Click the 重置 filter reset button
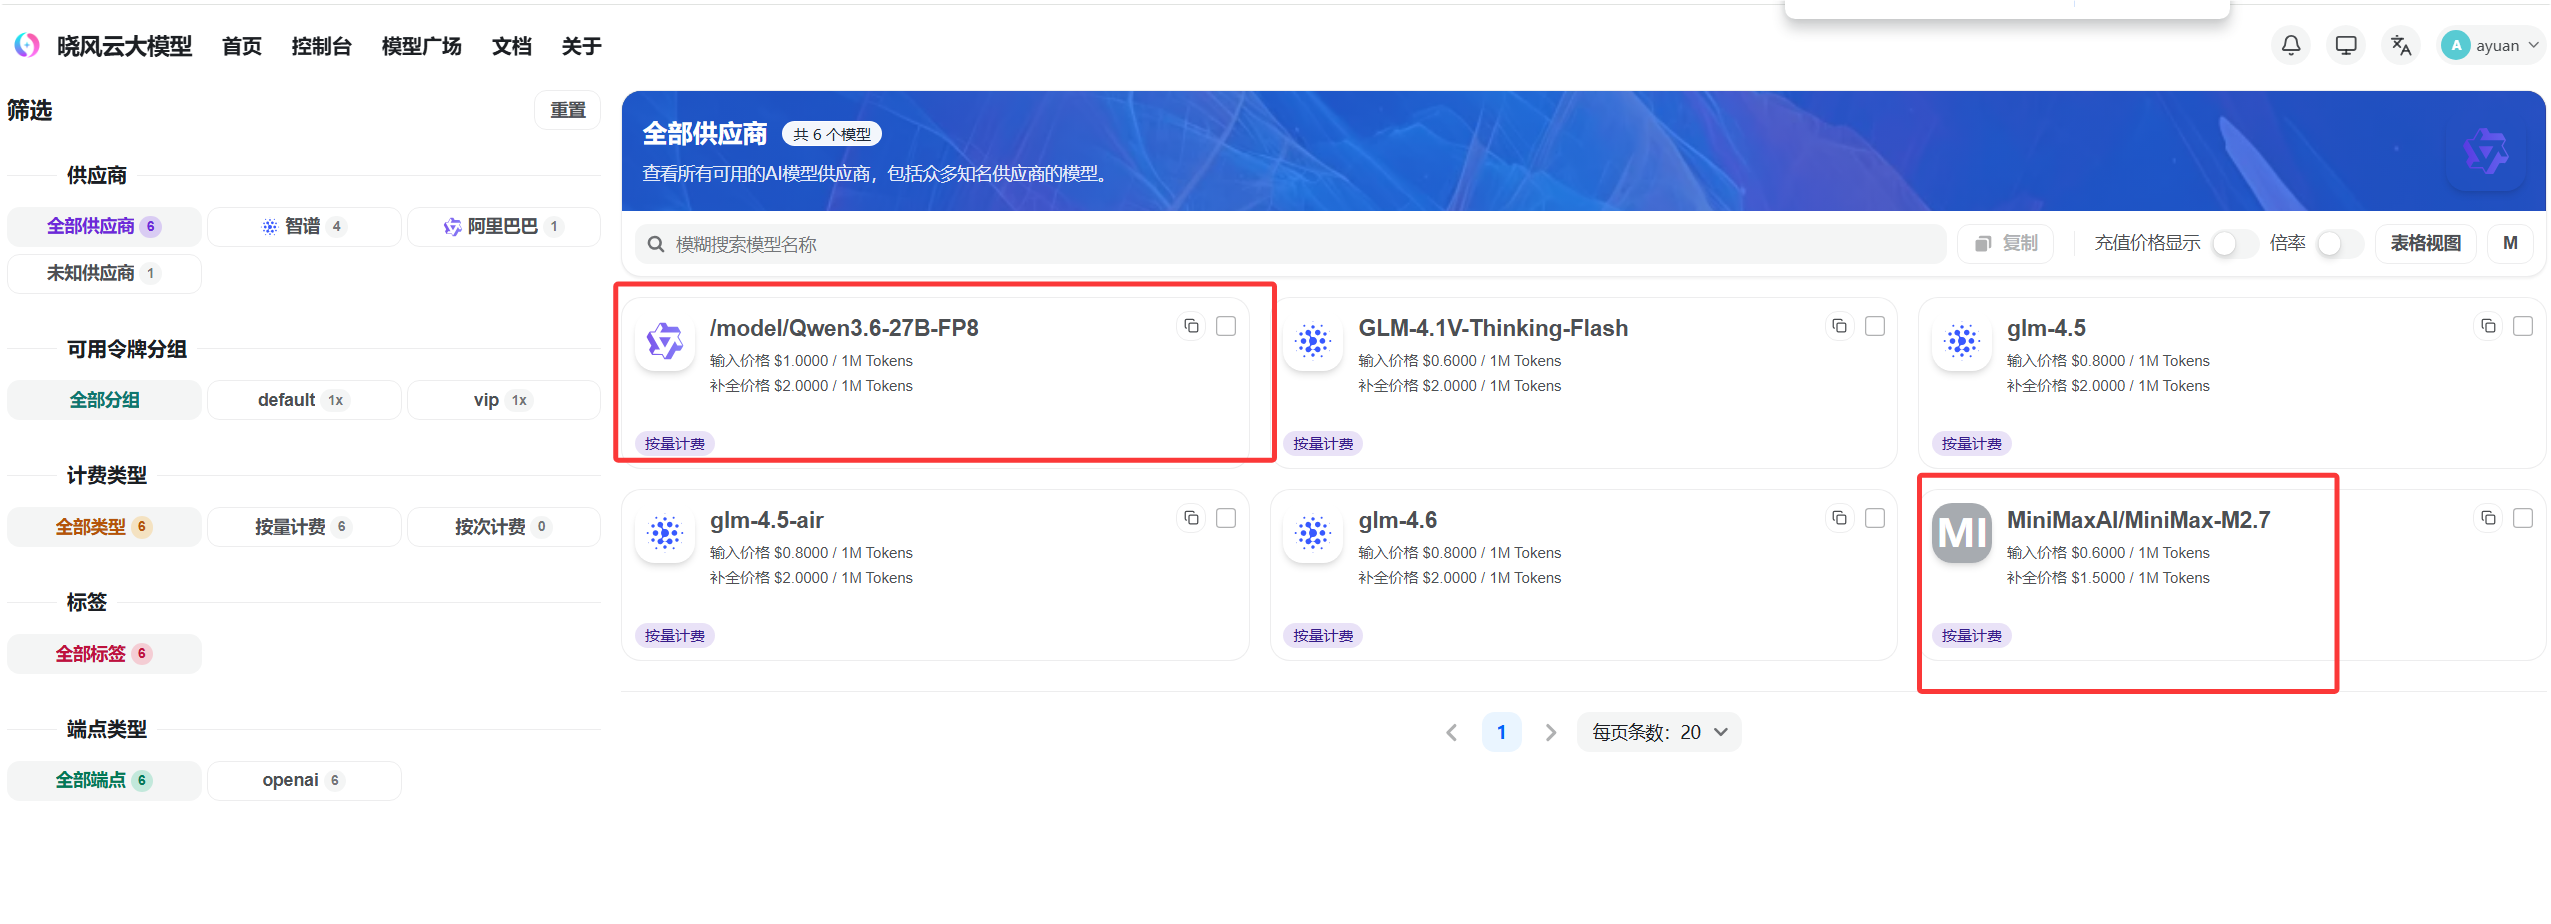The width and height of the screenshot is (2551, 924). pos(568,110)
